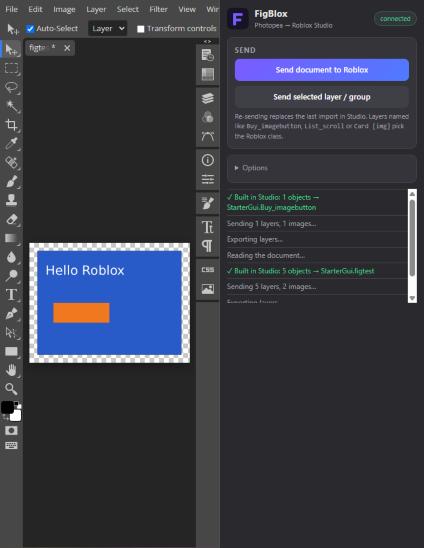Select the Hand tool
Viewport: 424px width, 548px height.
[11, 370]
